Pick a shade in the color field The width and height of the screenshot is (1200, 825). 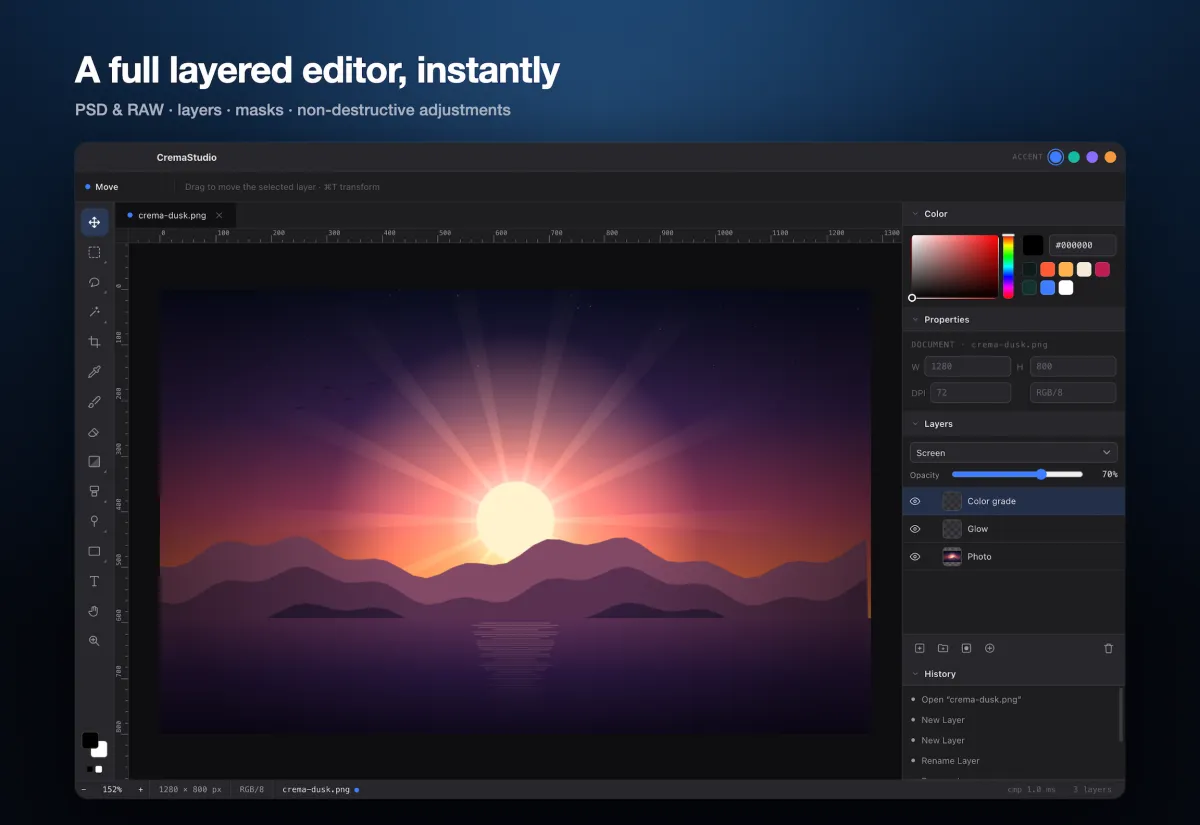point(955,267)
